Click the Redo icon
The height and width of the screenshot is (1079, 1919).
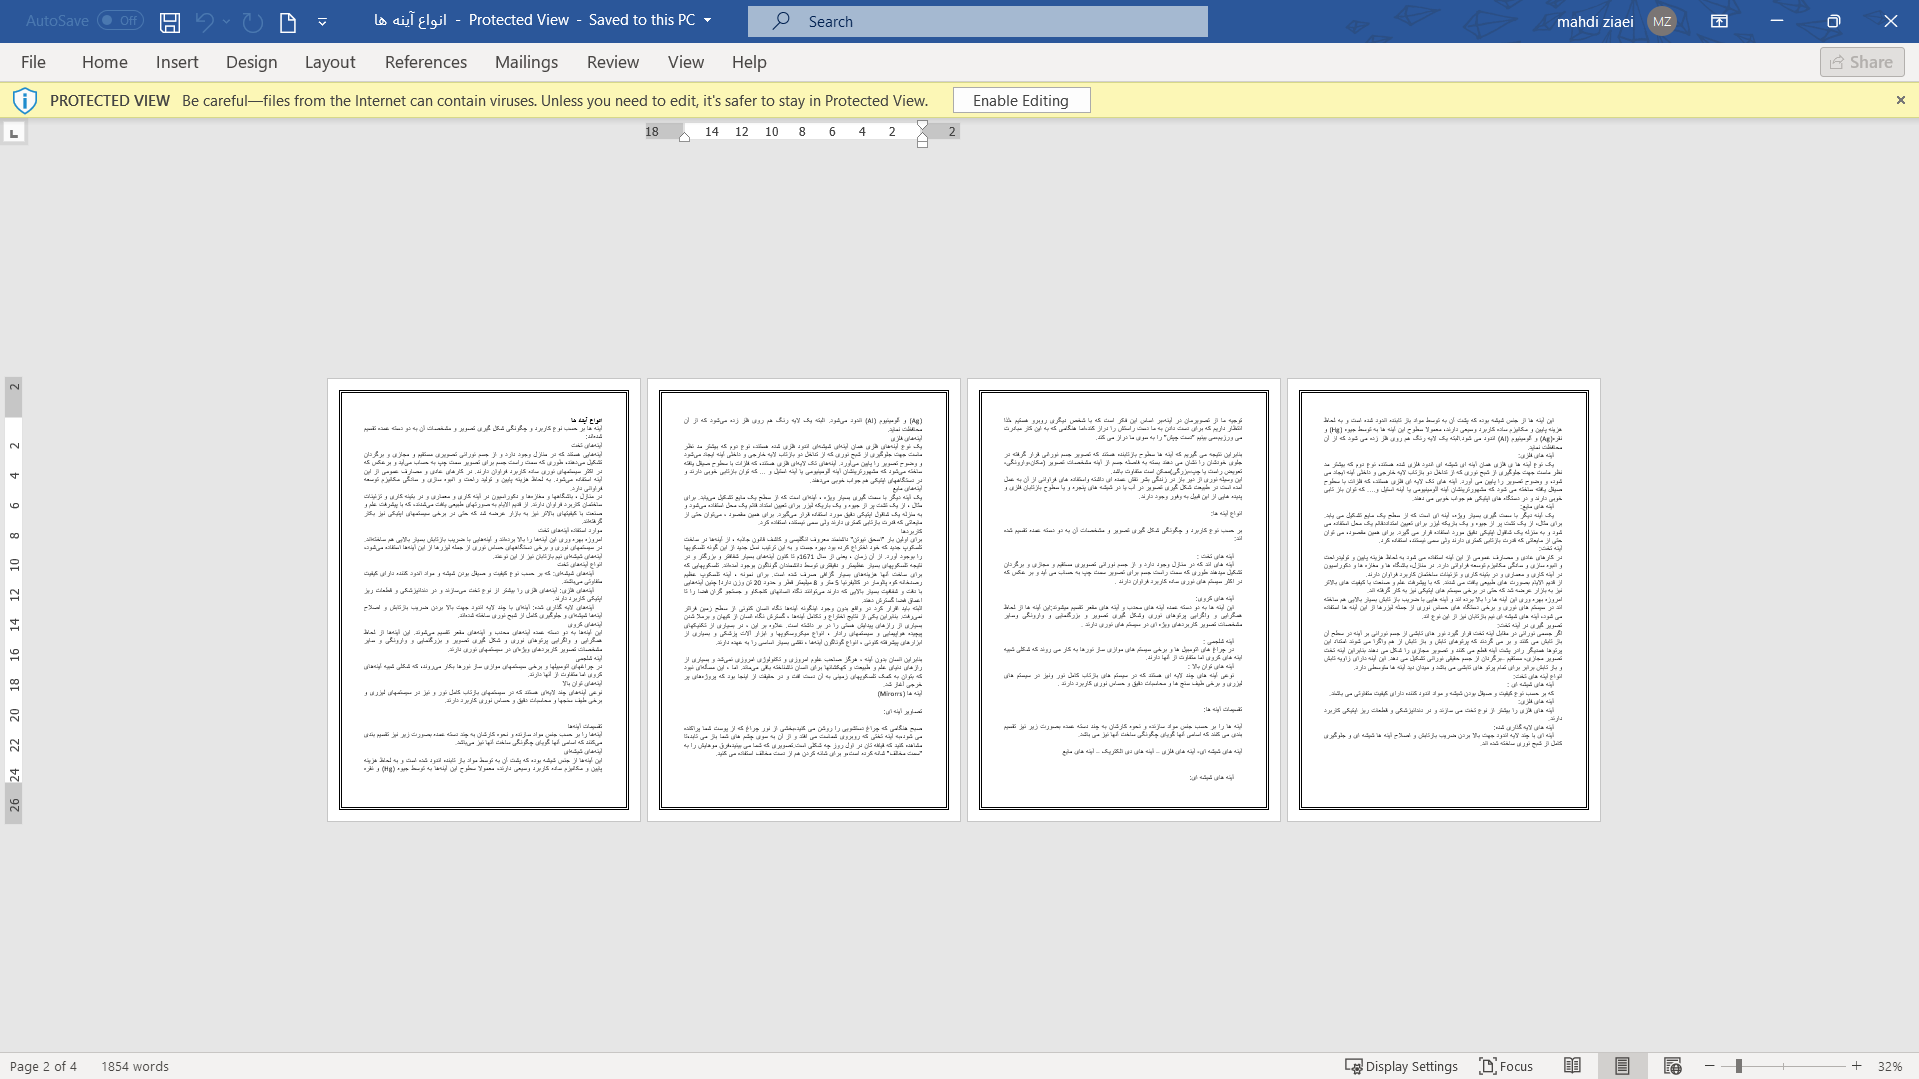[253, 21]
